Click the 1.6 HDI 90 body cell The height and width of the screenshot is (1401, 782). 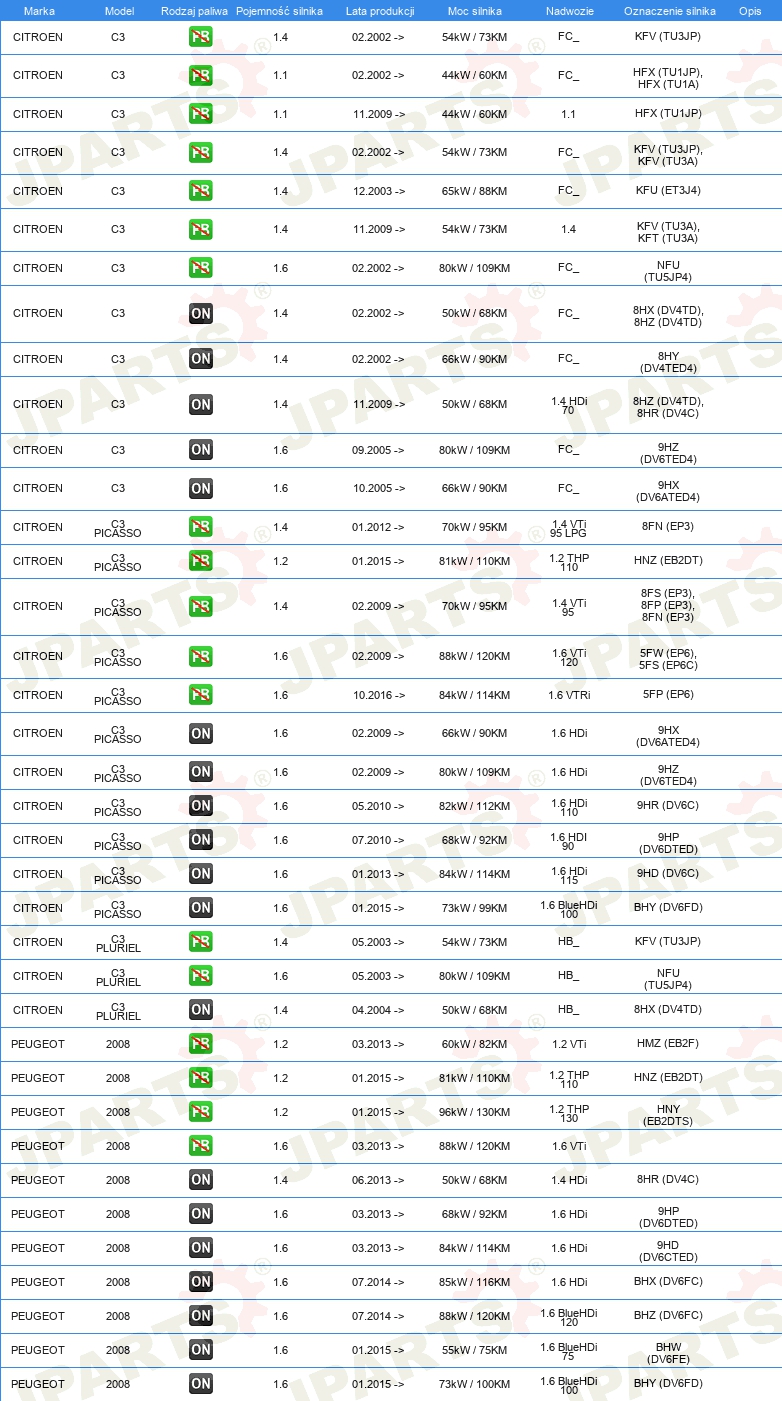569,841
